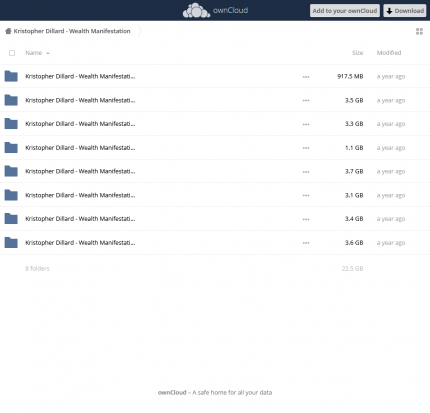Open more actions for 3.6 GB folder
The width and height of the screenshot is (430, 413).
tap(306, 243)
